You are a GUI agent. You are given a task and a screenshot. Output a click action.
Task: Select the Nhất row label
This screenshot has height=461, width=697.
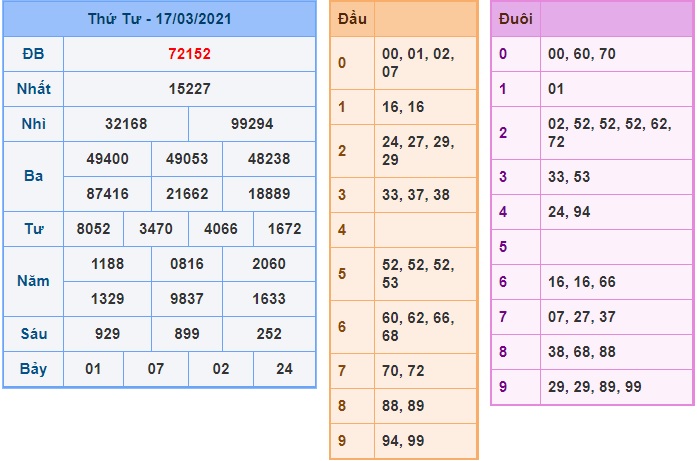click(33, 89)
